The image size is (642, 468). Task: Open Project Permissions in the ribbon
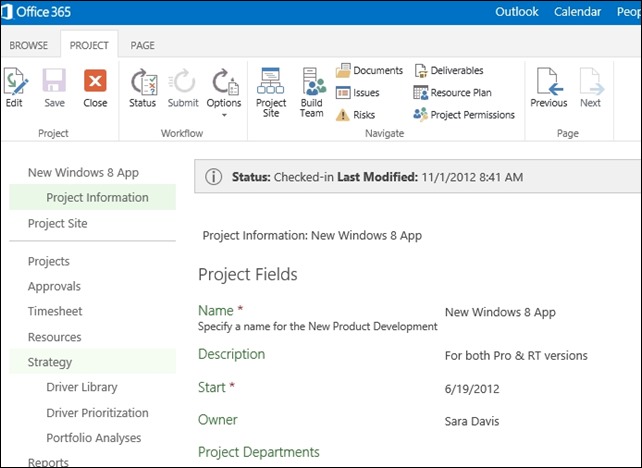464,115
